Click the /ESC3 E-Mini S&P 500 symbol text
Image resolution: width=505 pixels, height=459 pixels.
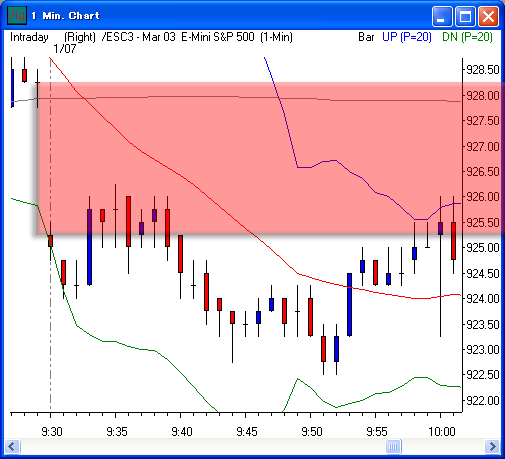pos(197,37)
